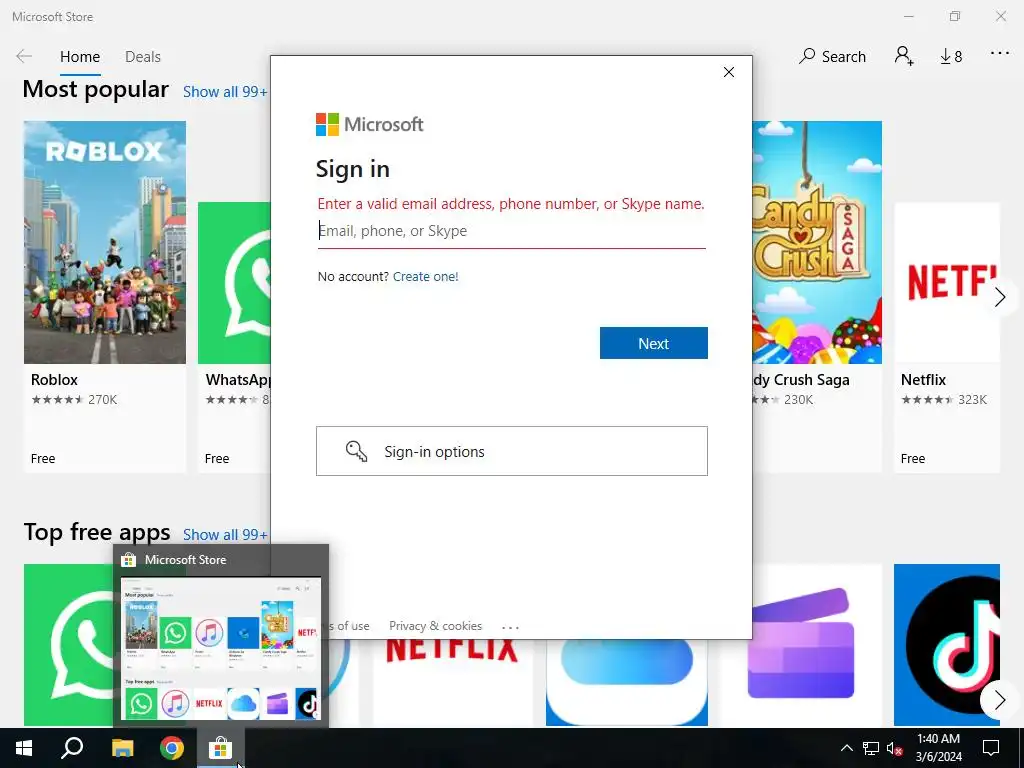Screen dimensions: 1024x768
Task: Open the Privacy & cookies link
Action: pyautogui.click(x=436, y=626)
